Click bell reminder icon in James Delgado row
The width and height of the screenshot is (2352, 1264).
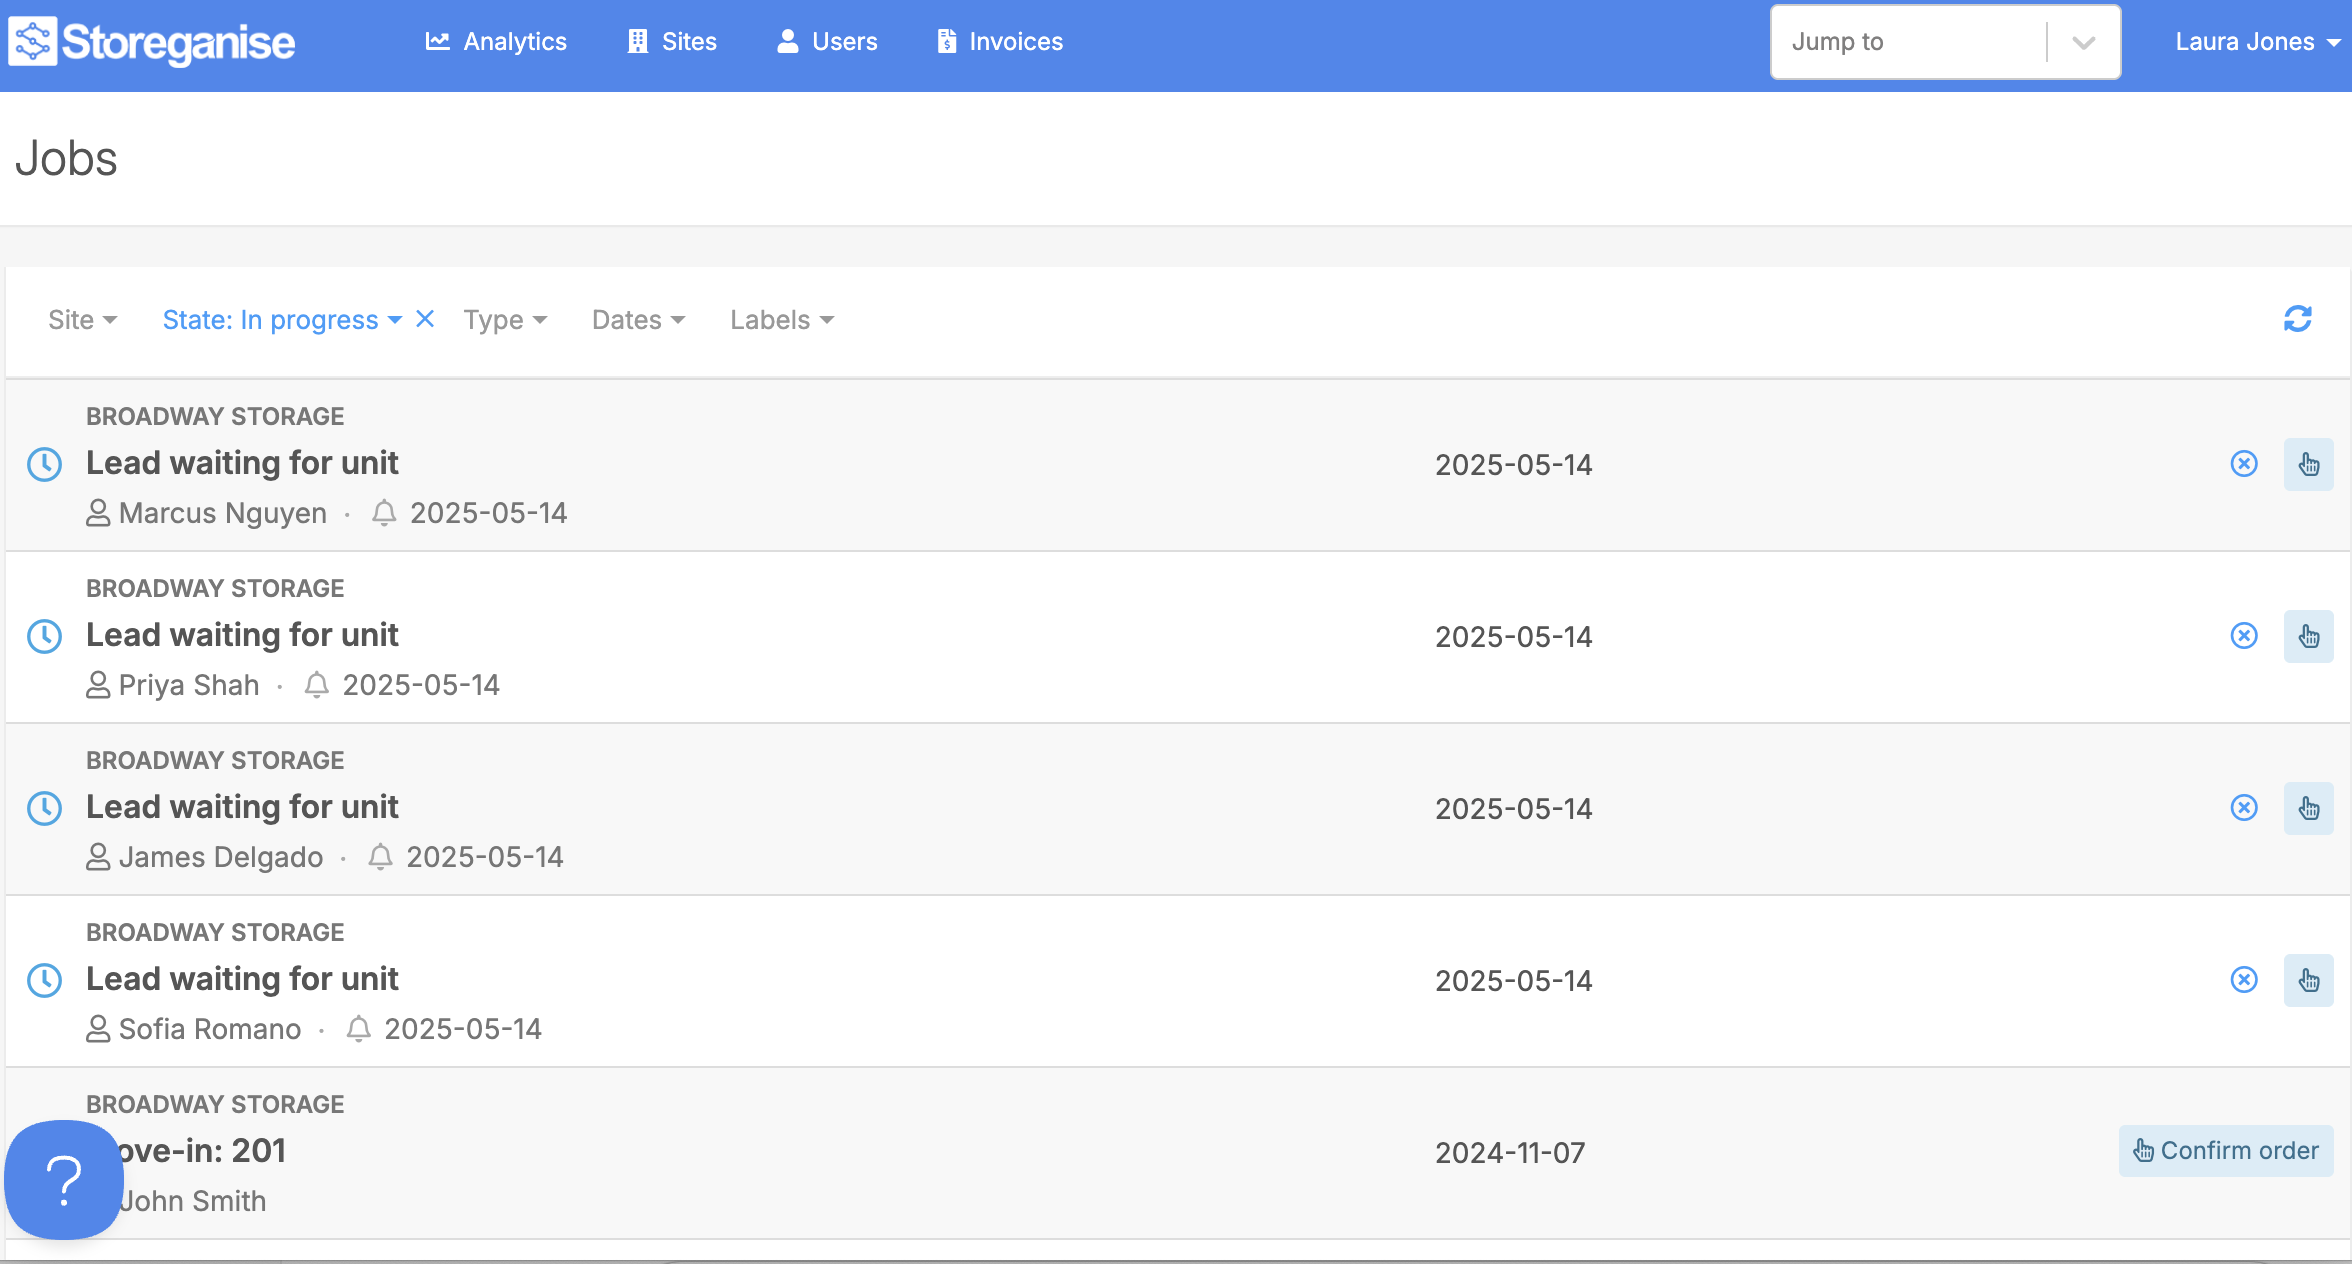coord(380,857)
